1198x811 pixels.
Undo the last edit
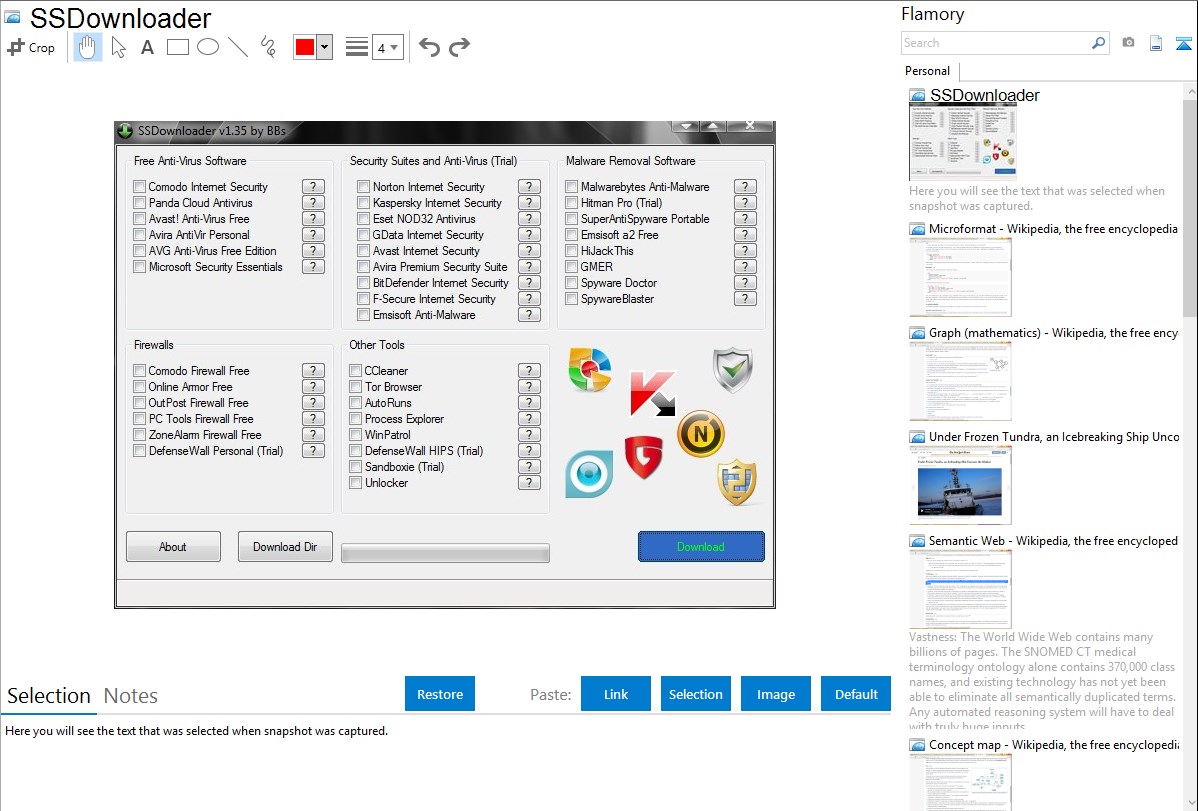pos(429,47)
